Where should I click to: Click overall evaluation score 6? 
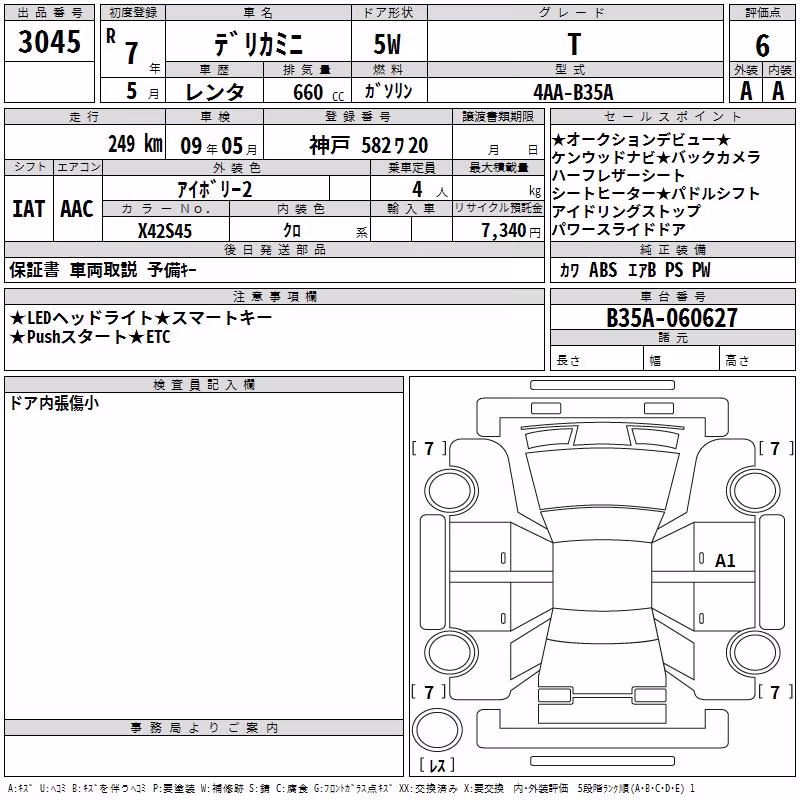click(762, 46)
